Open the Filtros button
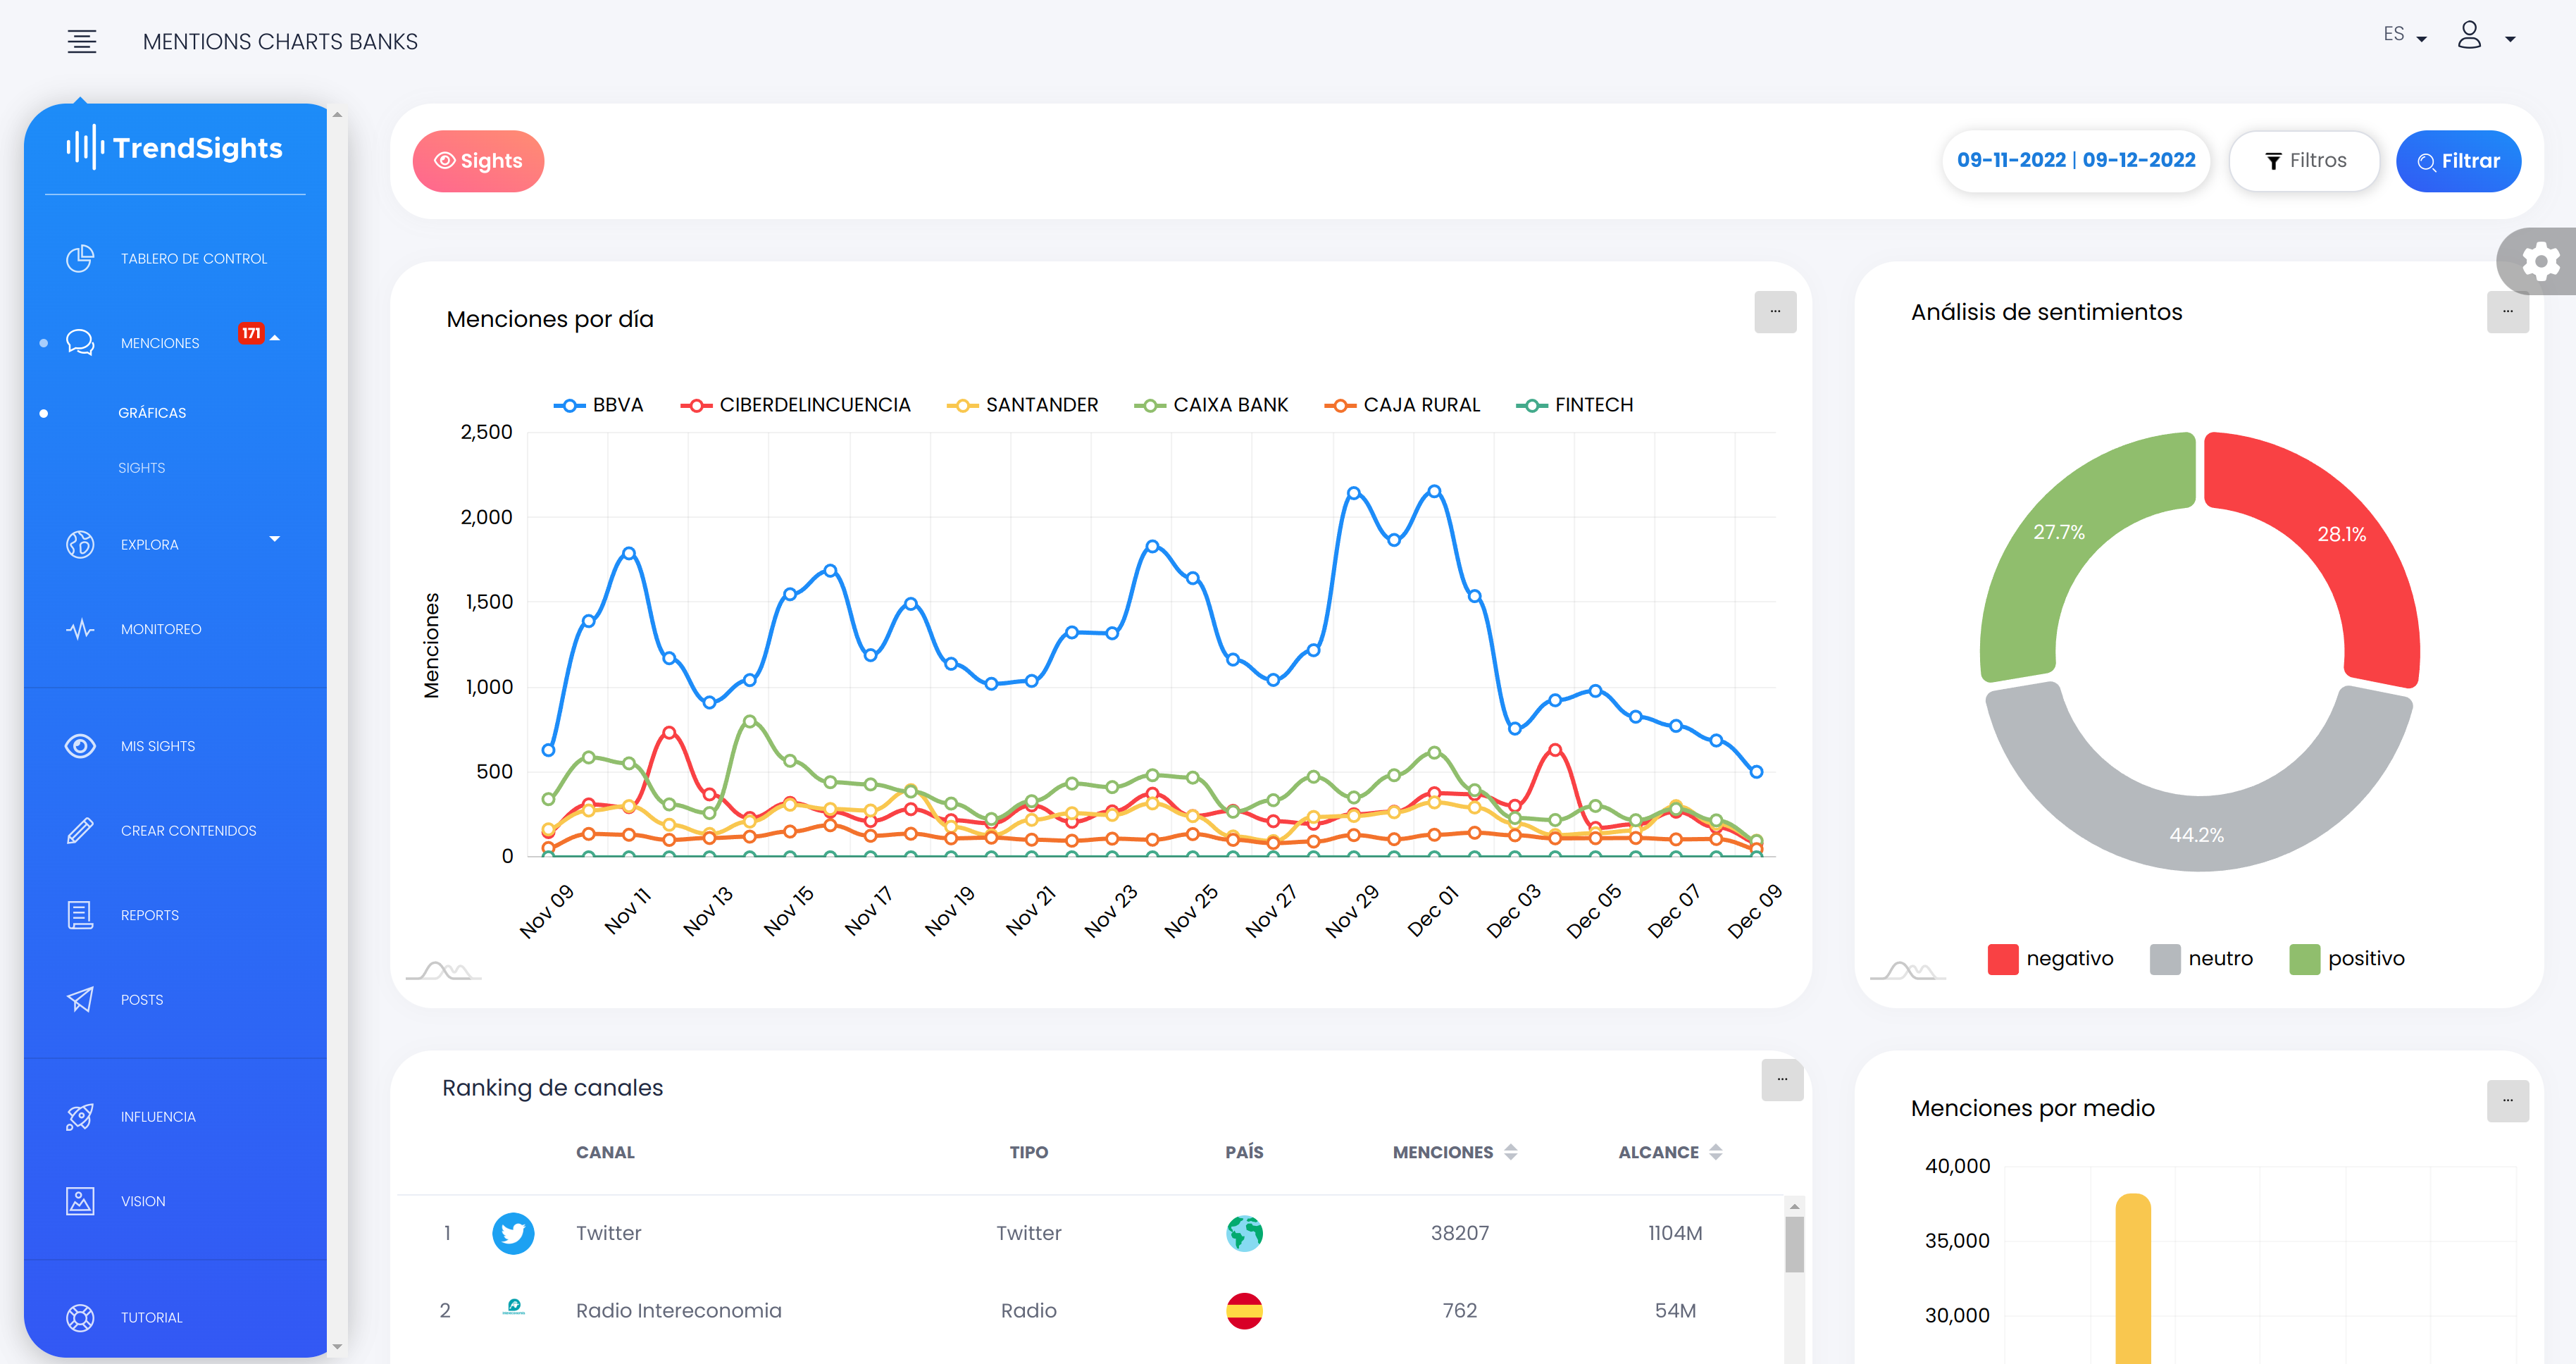 coord(2304,161)
